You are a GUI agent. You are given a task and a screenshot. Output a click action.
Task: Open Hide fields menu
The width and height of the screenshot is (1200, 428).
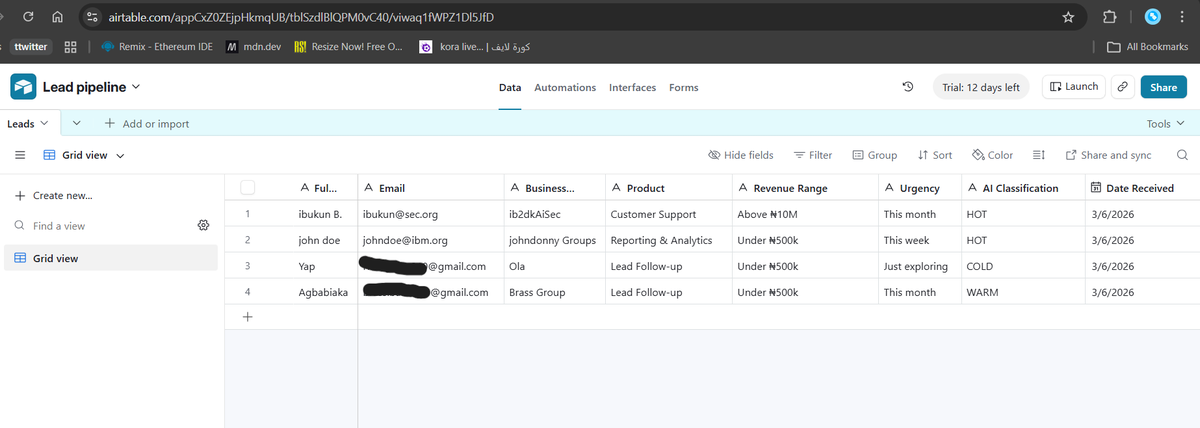[x=741, y=155]
